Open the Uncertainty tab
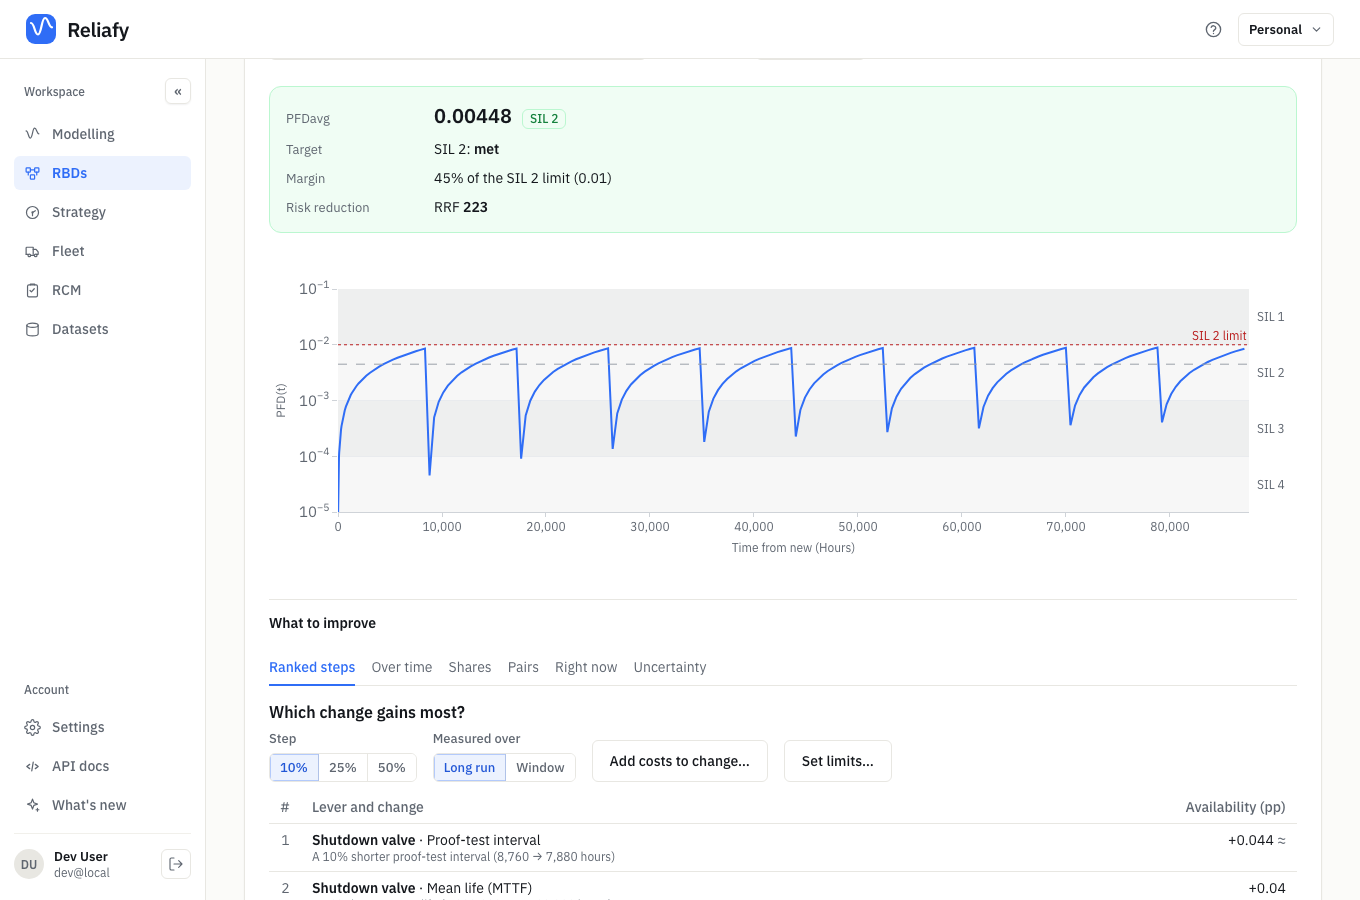This screenshot has height=900, width=1360. (x=670, y=667)
